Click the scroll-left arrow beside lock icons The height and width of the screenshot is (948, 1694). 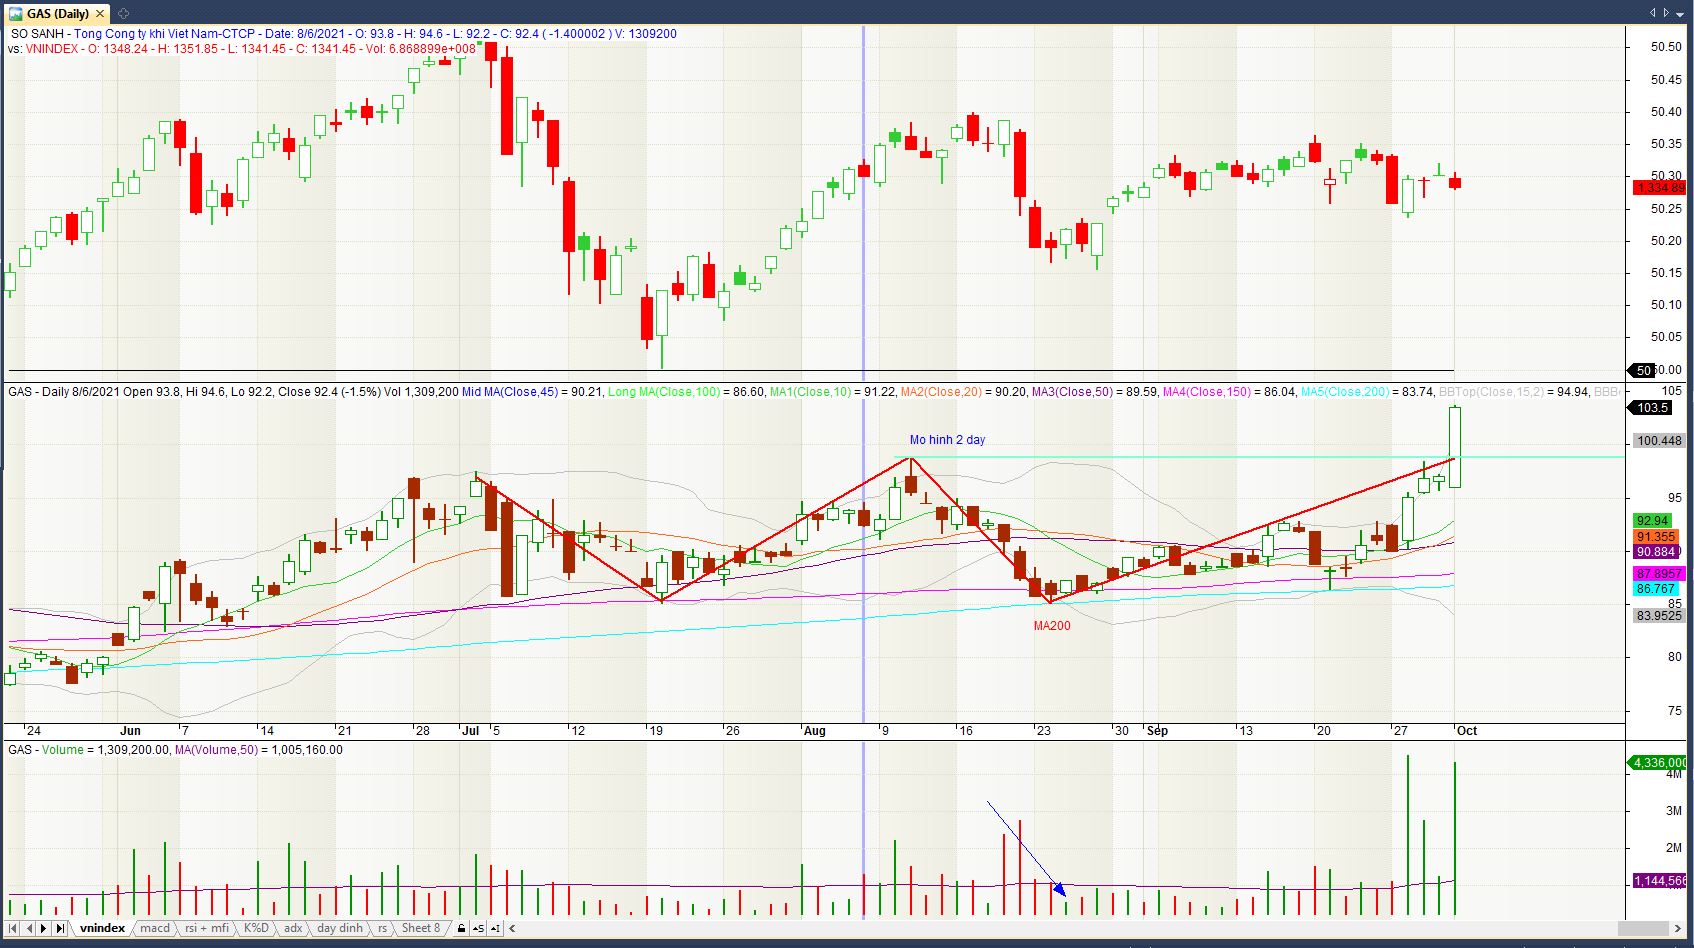[x=513, y=928]
